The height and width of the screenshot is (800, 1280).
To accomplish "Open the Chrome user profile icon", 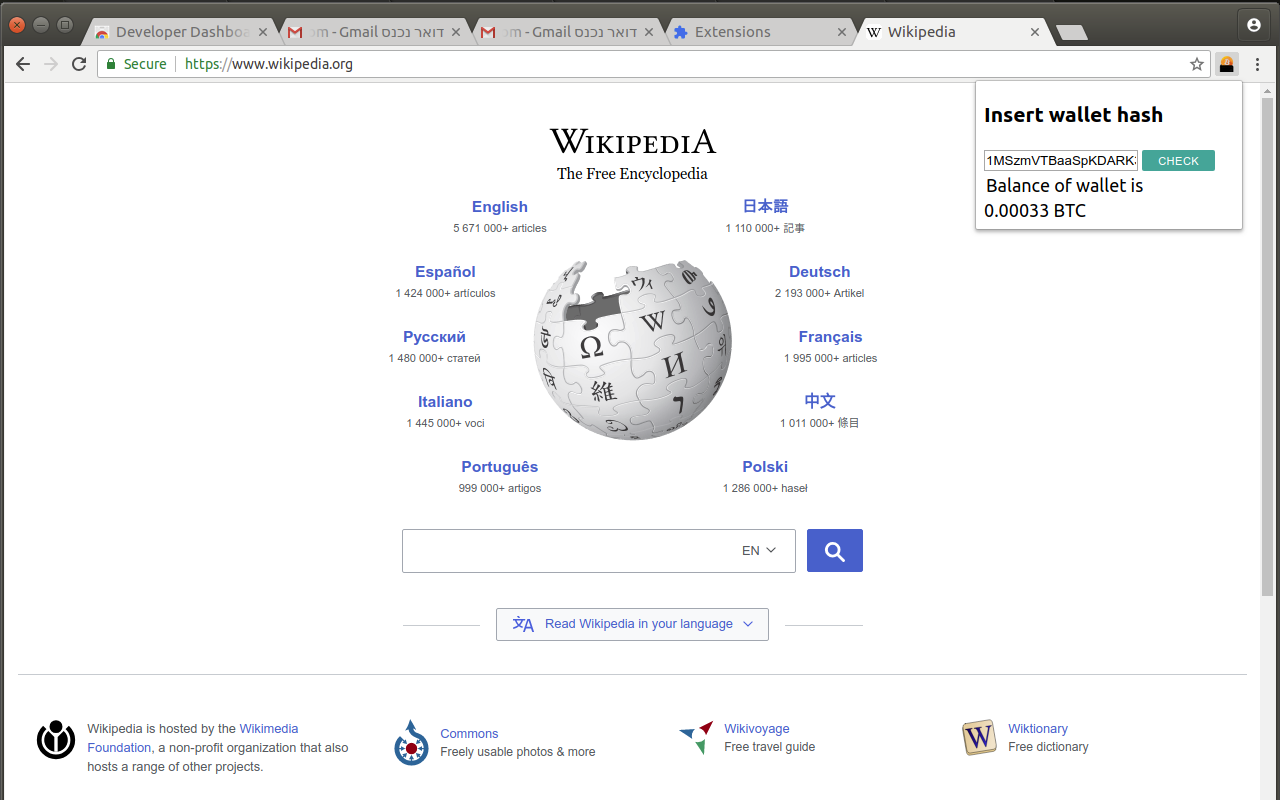I will tap(1254, 25).
